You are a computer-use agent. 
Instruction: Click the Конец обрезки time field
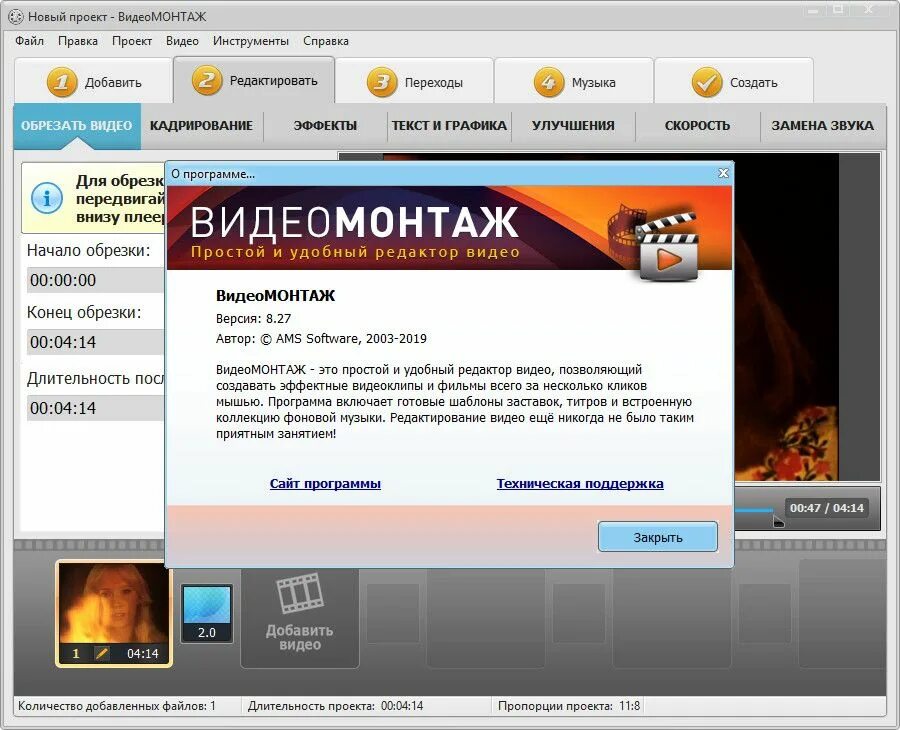pyautogui.click(x=95, y=342)
